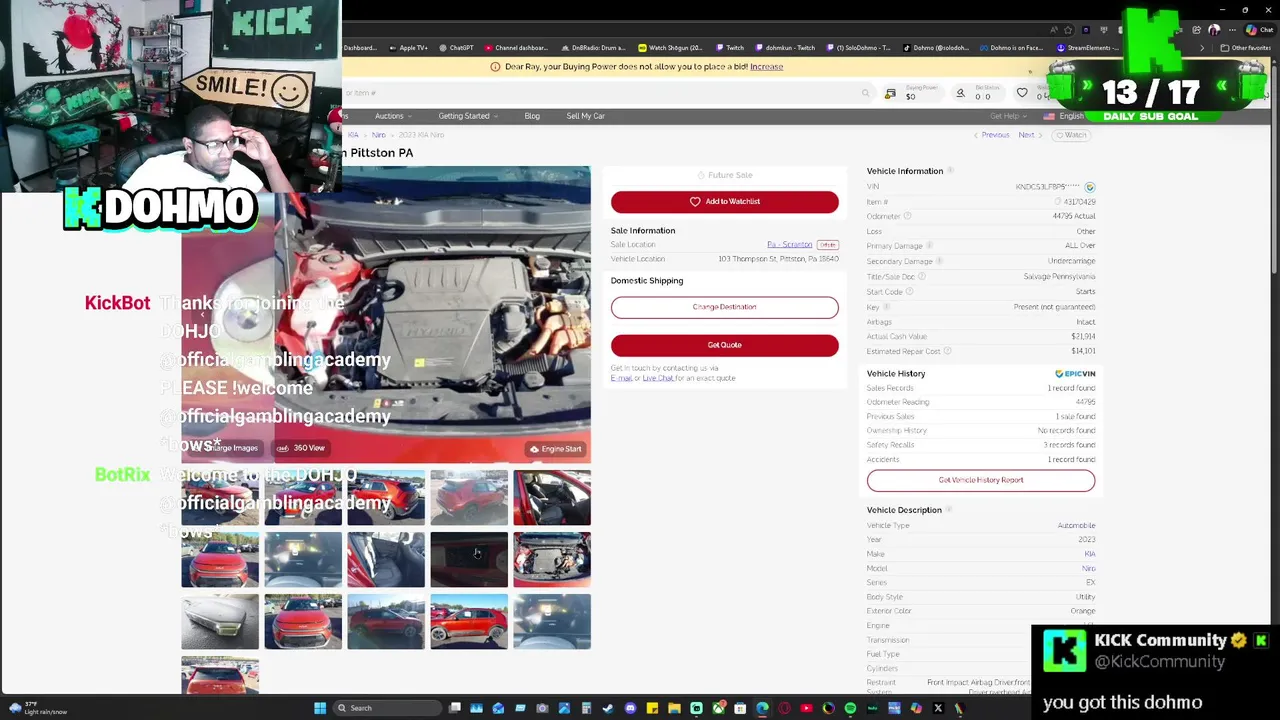Click the Change Destination button
Screen dimensions: 1280x720
point(724,307)
